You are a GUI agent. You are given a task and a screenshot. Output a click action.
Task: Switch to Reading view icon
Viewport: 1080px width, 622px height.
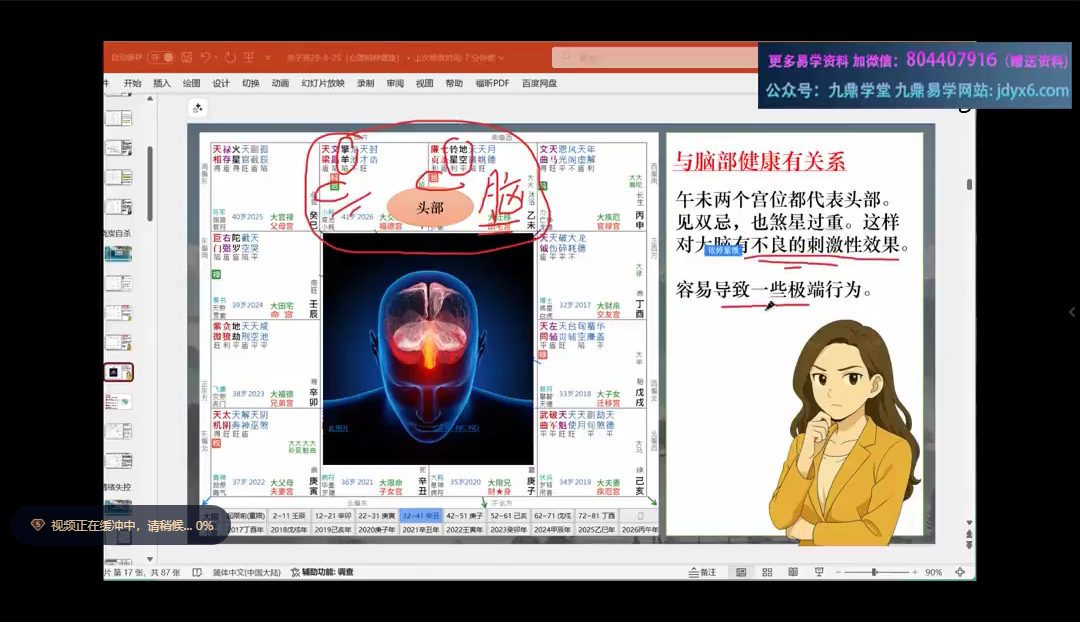pos(793,572)
